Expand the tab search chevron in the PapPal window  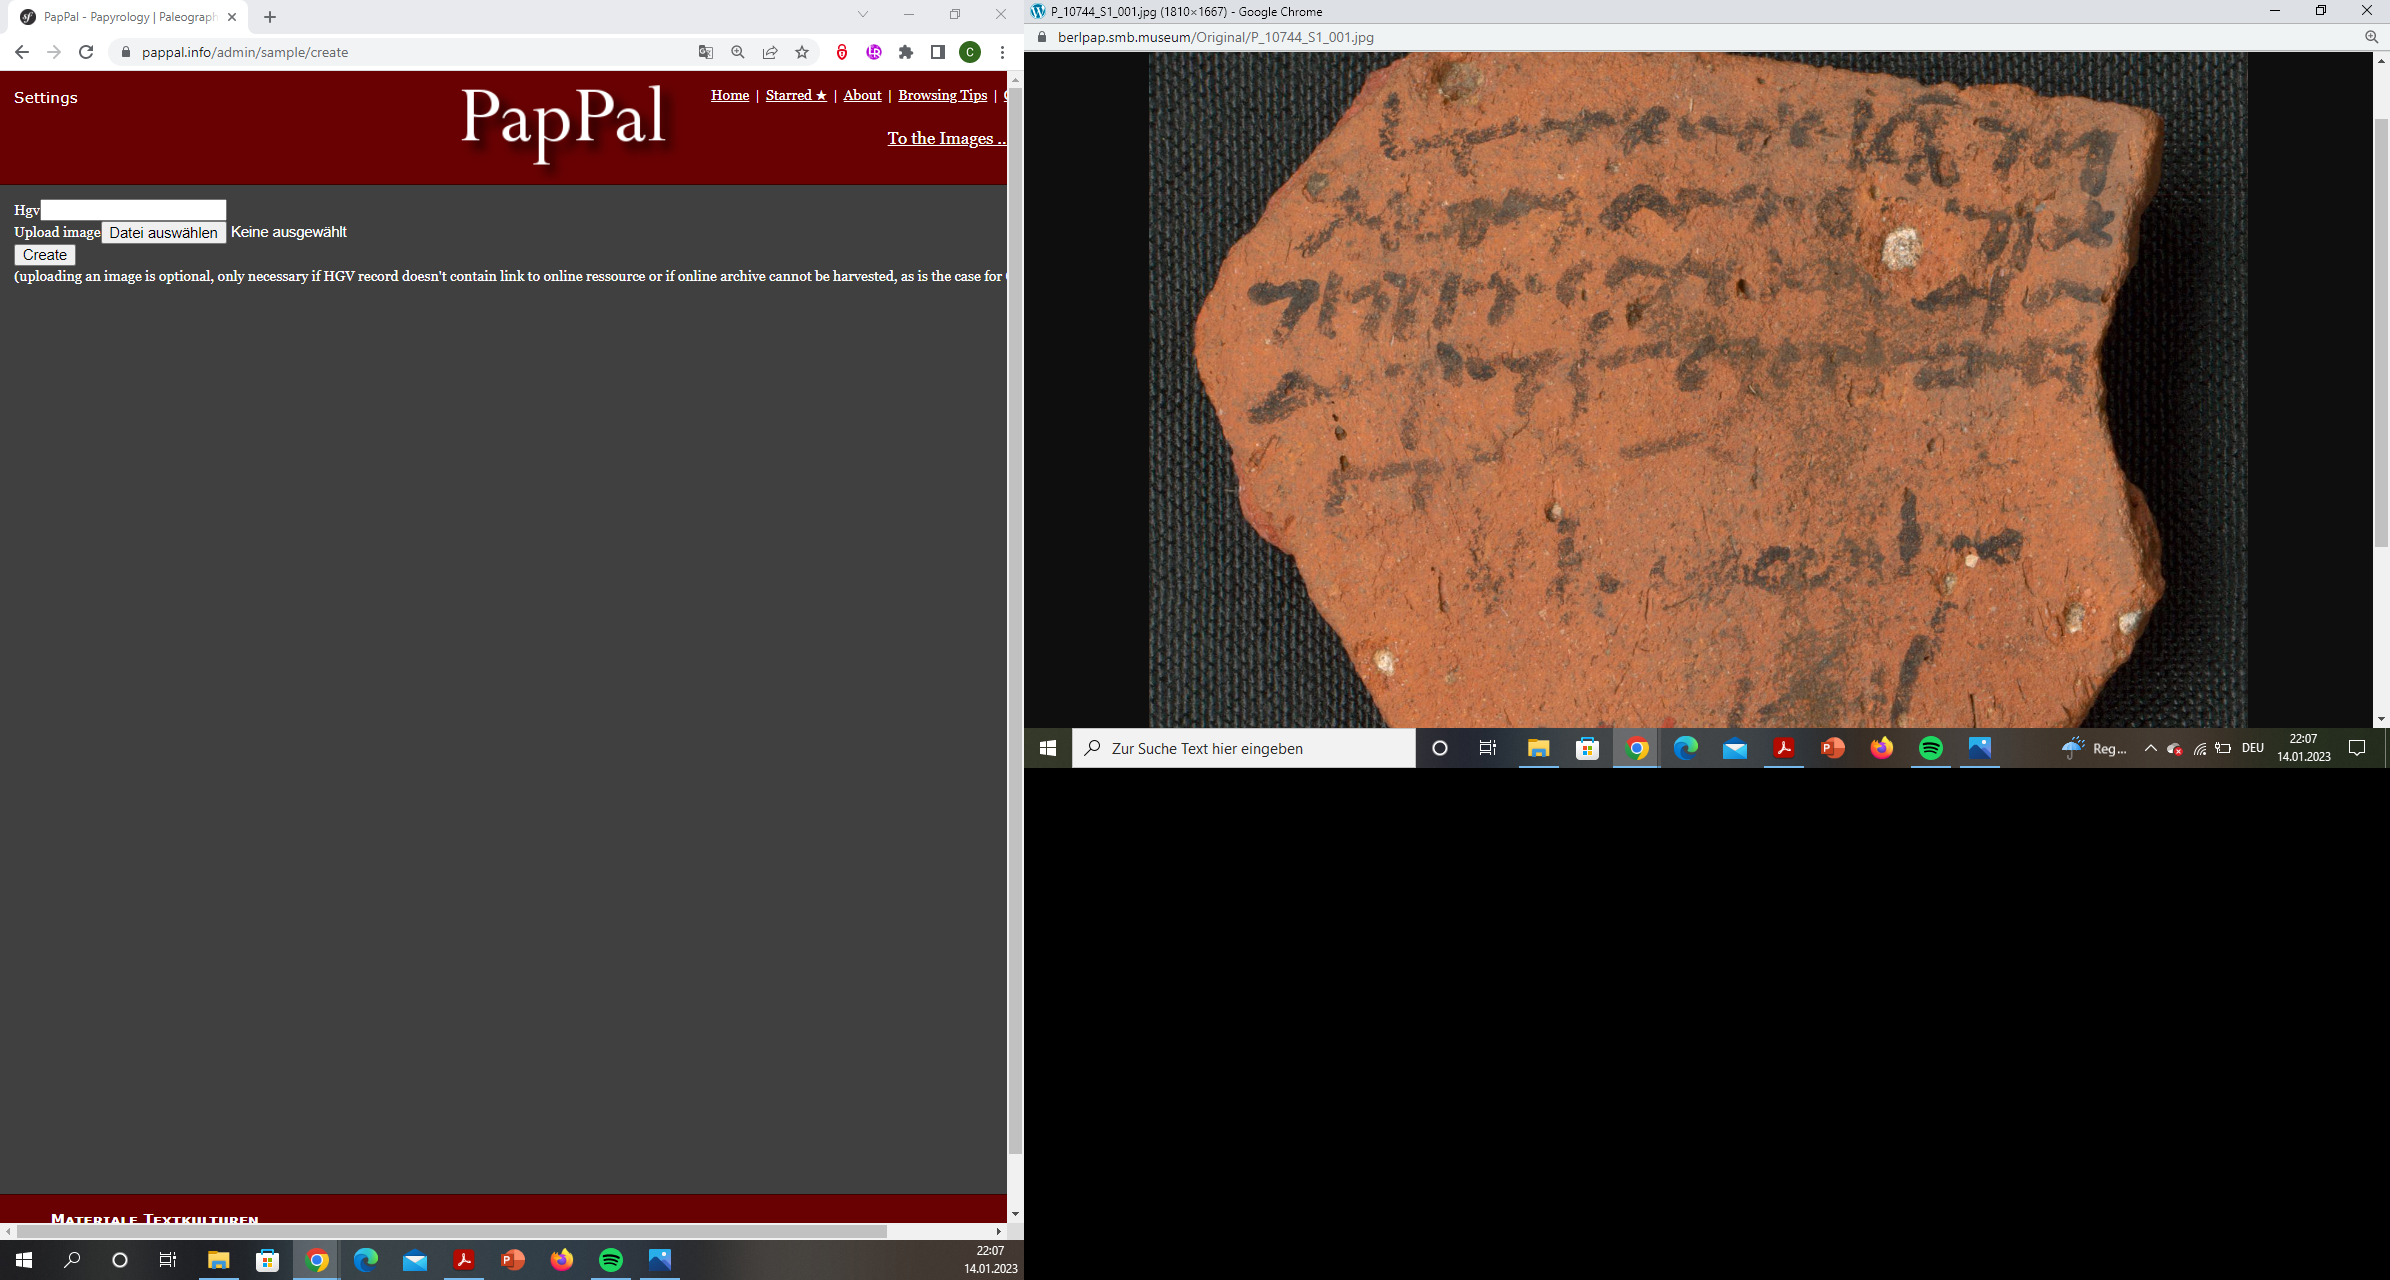(x=863, y=14)
